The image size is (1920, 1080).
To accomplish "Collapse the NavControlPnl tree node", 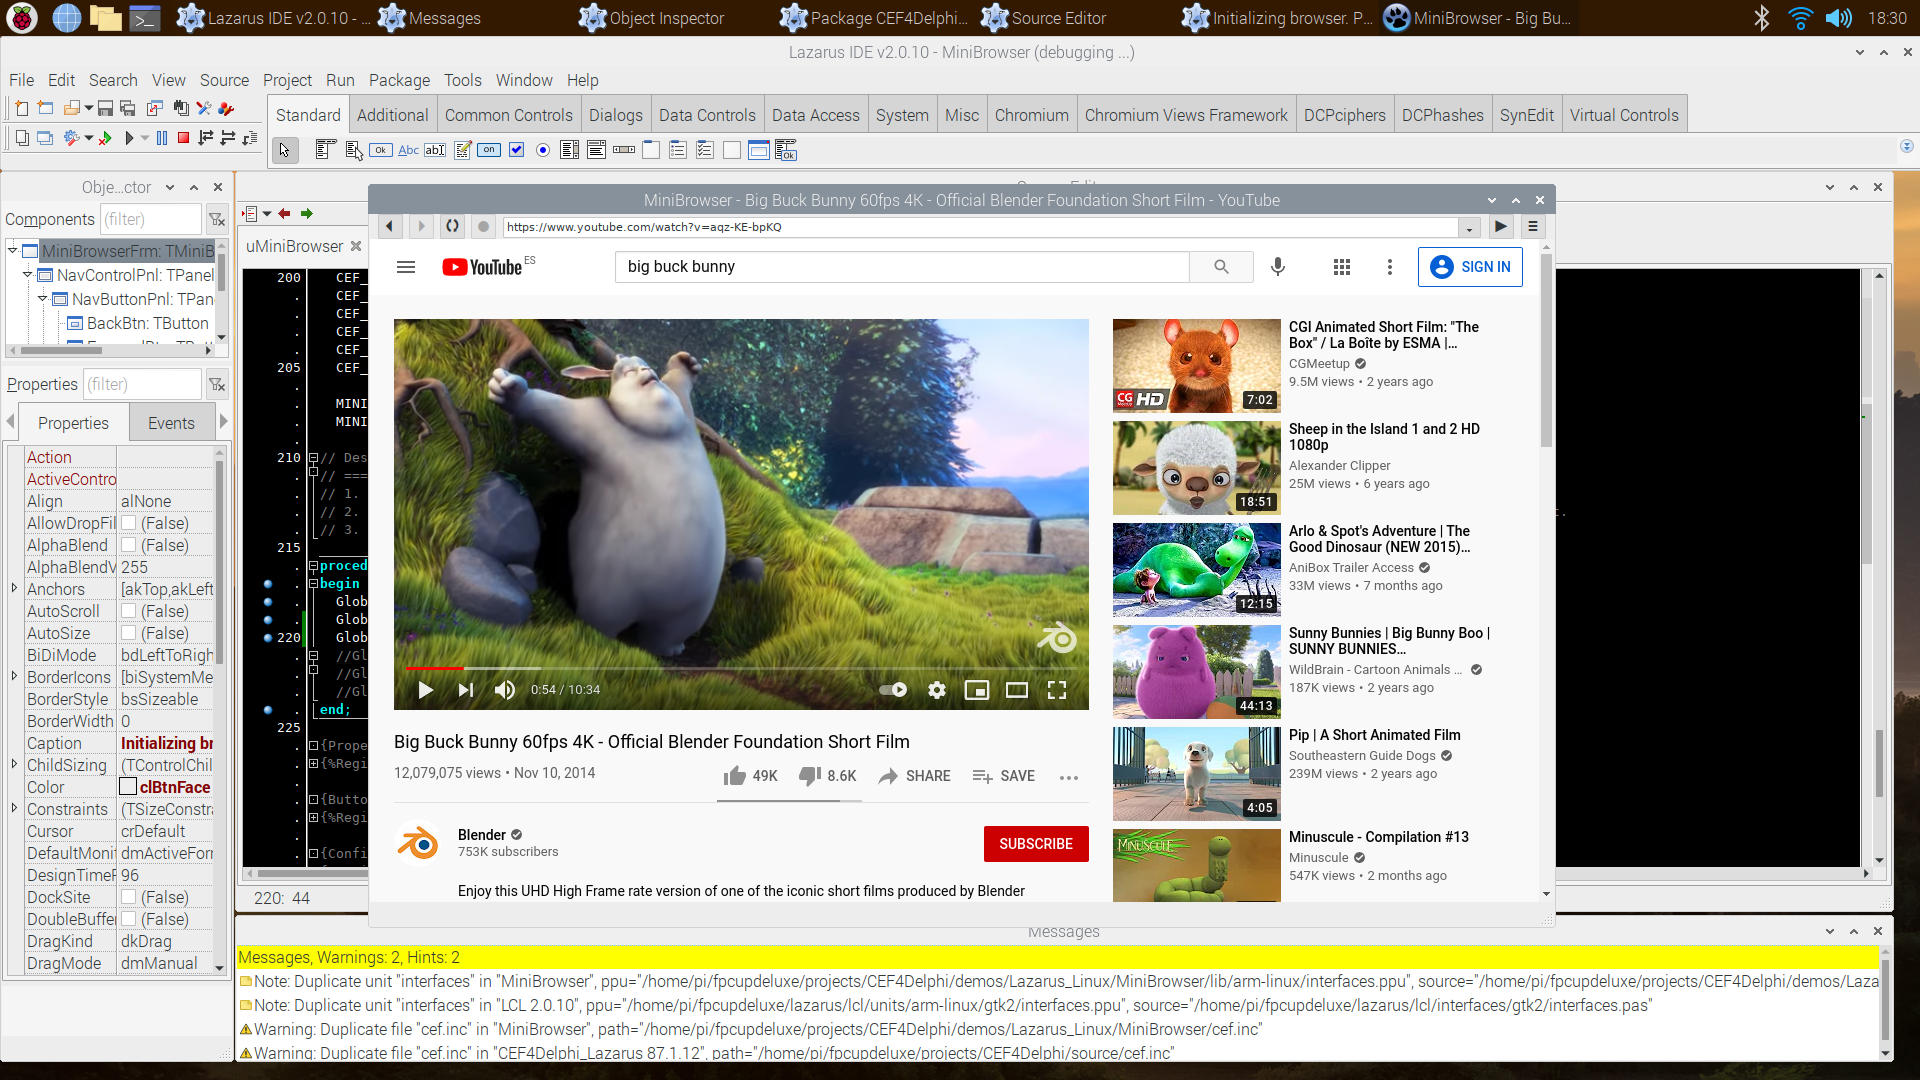I will 28,274.
